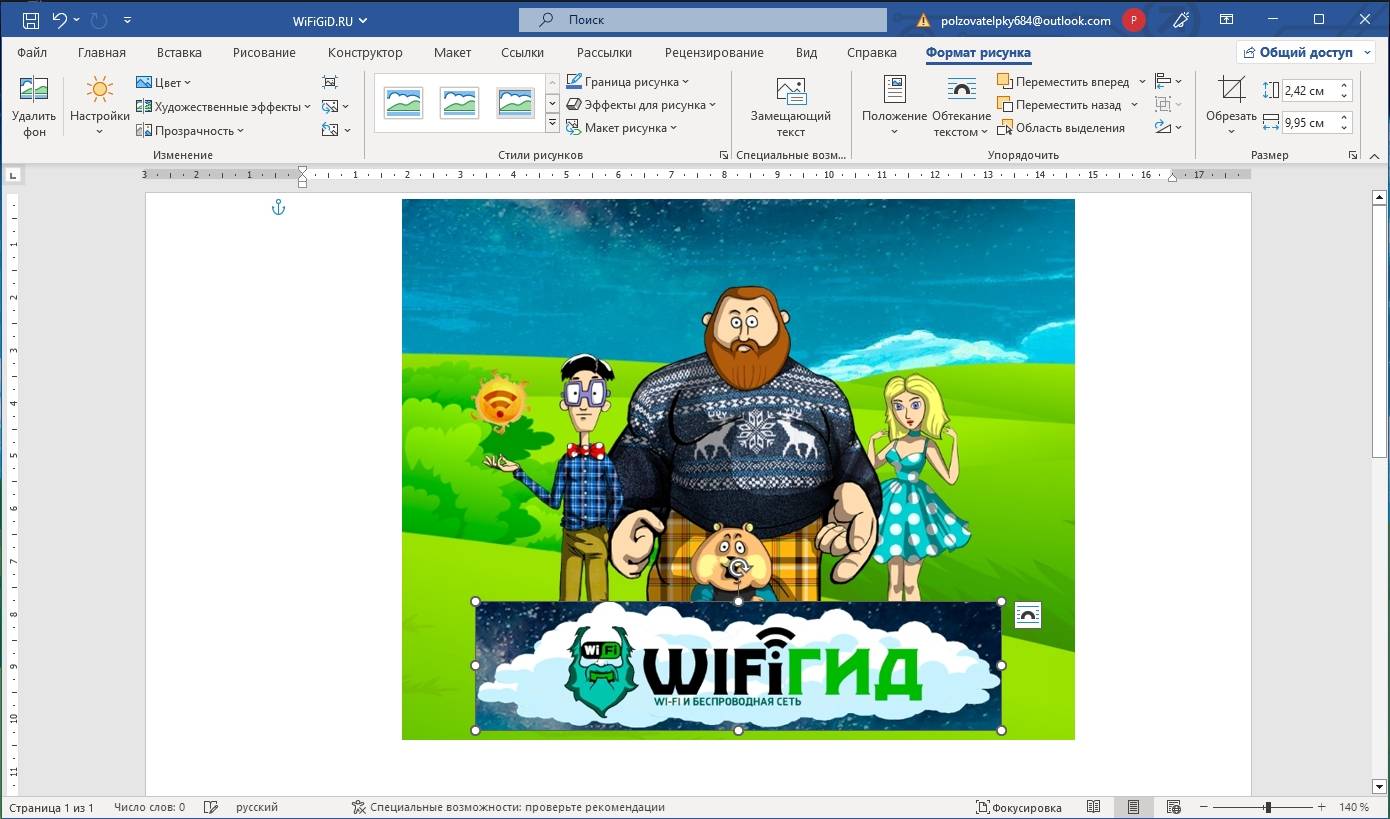The height and width of the screenshot is (819, 1390).
Task: Open the Файл tab
Action: pos(32,52)
